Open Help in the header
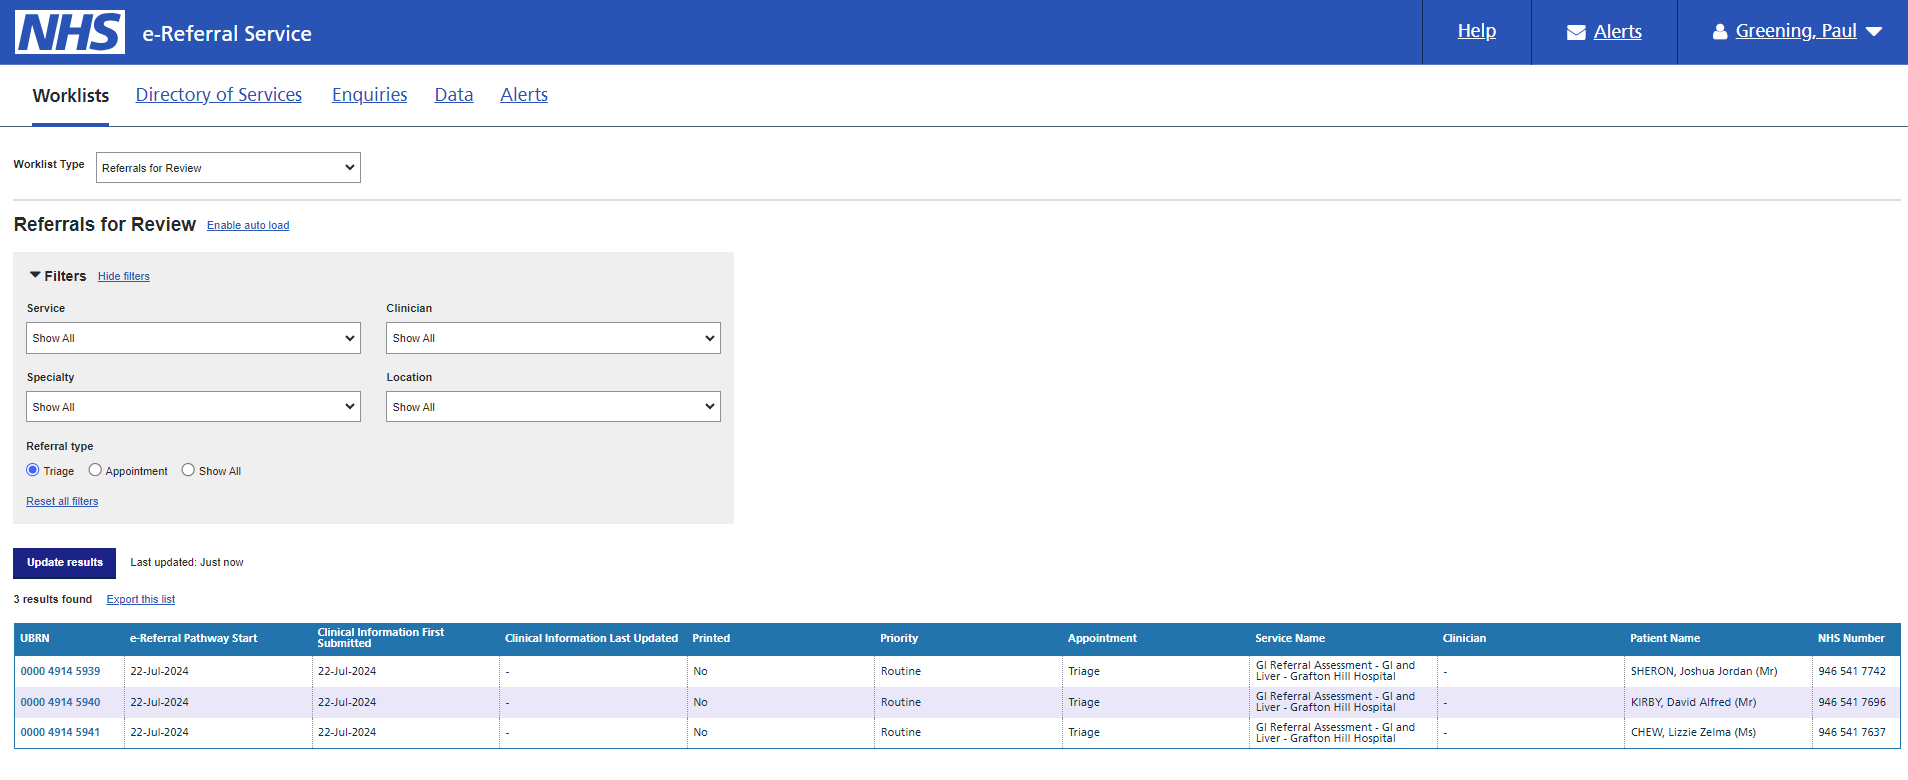Viewport: 1908px width, 780px height. [1477, 31]
